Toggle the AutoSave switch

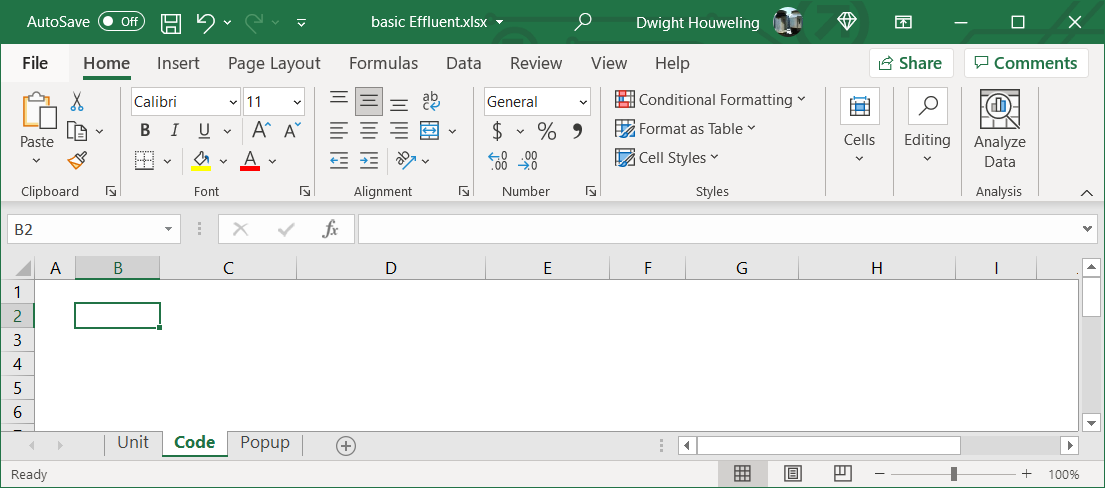(x=120, y=21)
